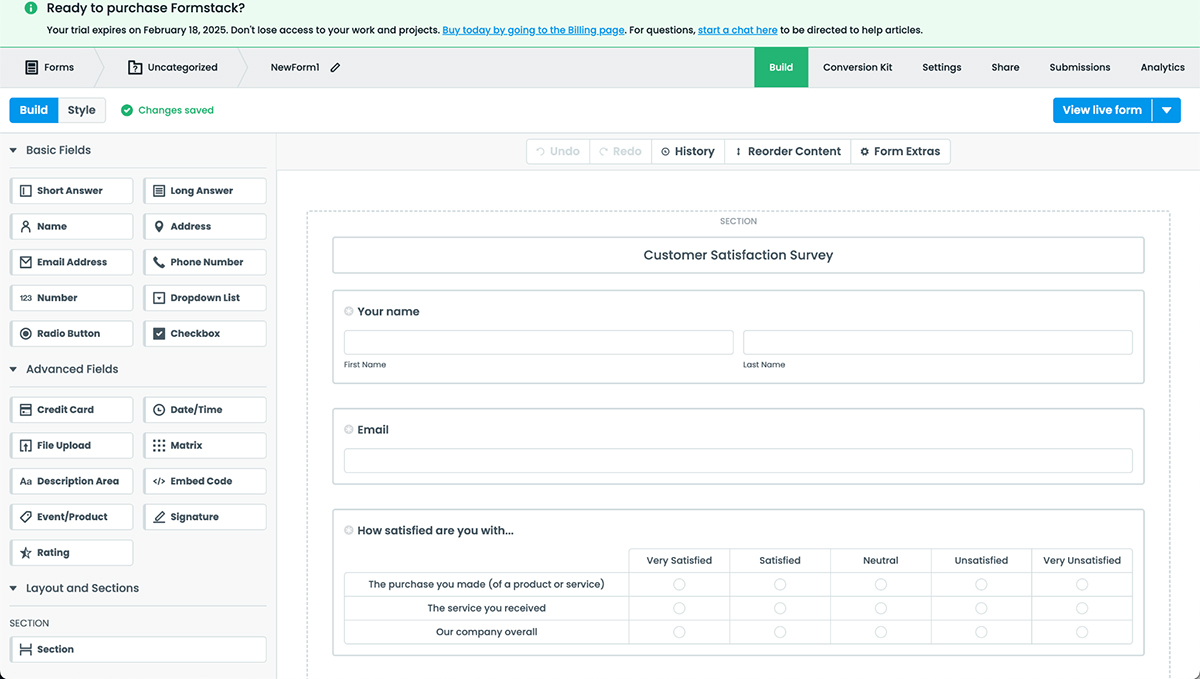1200x679 pixels.
Task: Pick the Date/Time field
Action: click(x=205, y=410)
